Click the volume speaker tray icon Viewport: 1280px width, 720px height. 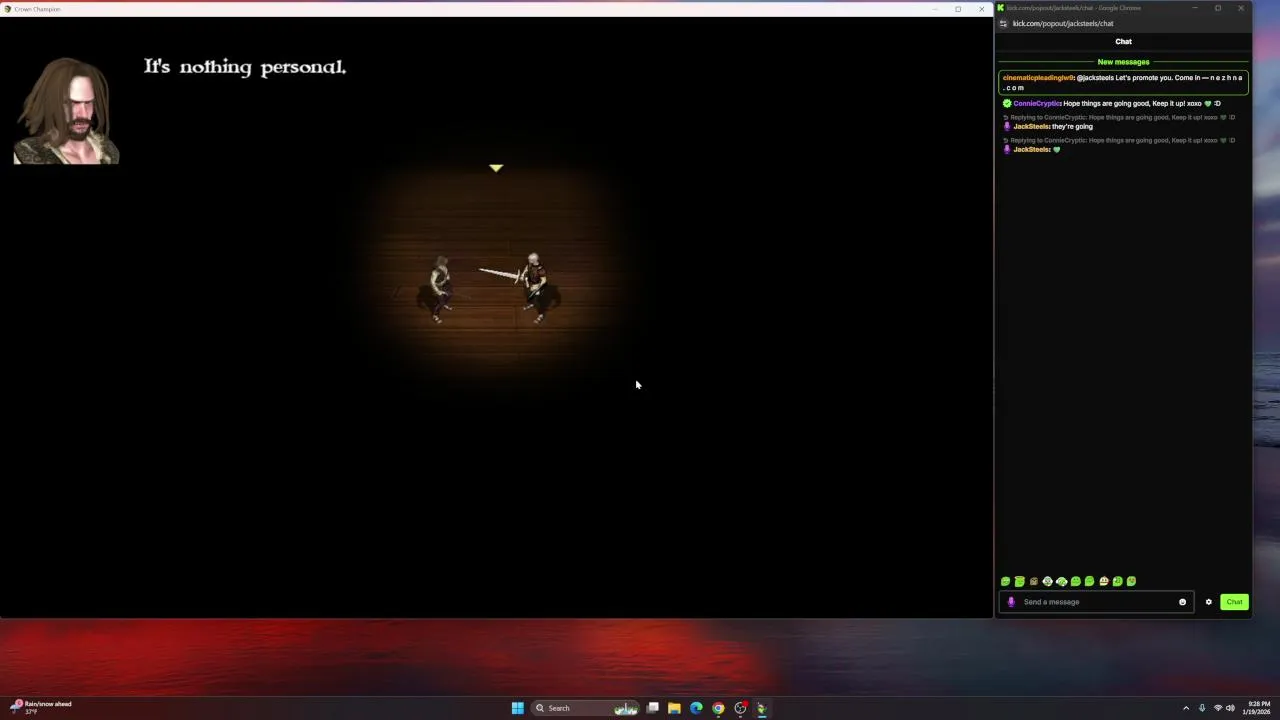(x=1230, y=708)
